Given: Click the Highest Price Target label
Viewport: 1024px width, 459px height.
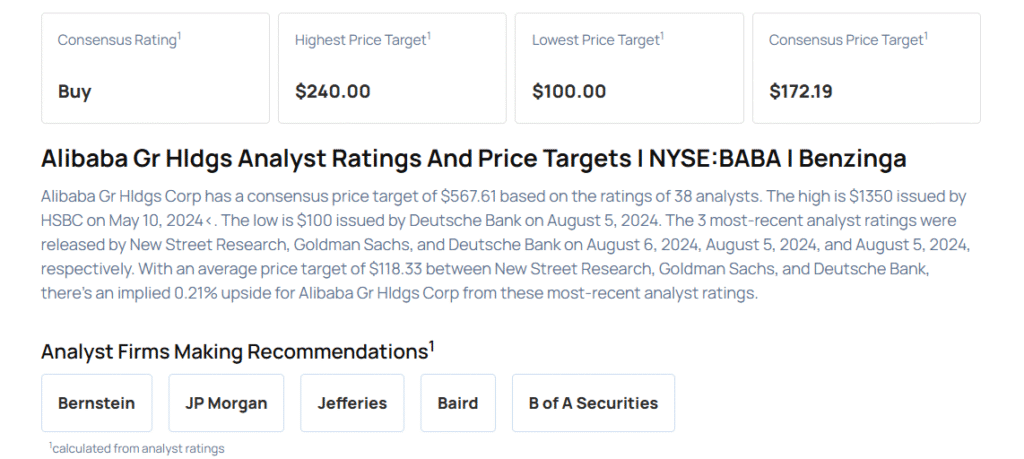Looking at the screenshot, I should [x=360, y=40].
